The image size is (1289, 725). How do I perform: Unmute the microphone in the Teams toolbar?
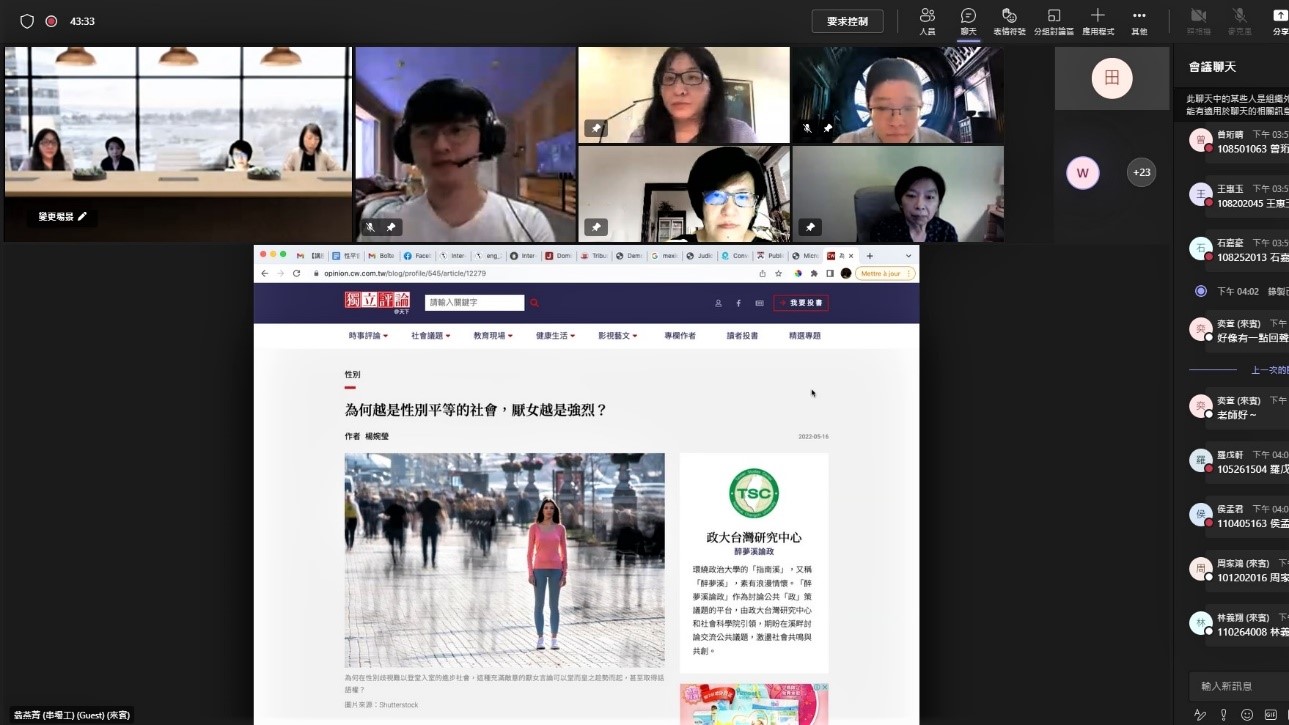pyautogui.click(x=1239, y=21)
